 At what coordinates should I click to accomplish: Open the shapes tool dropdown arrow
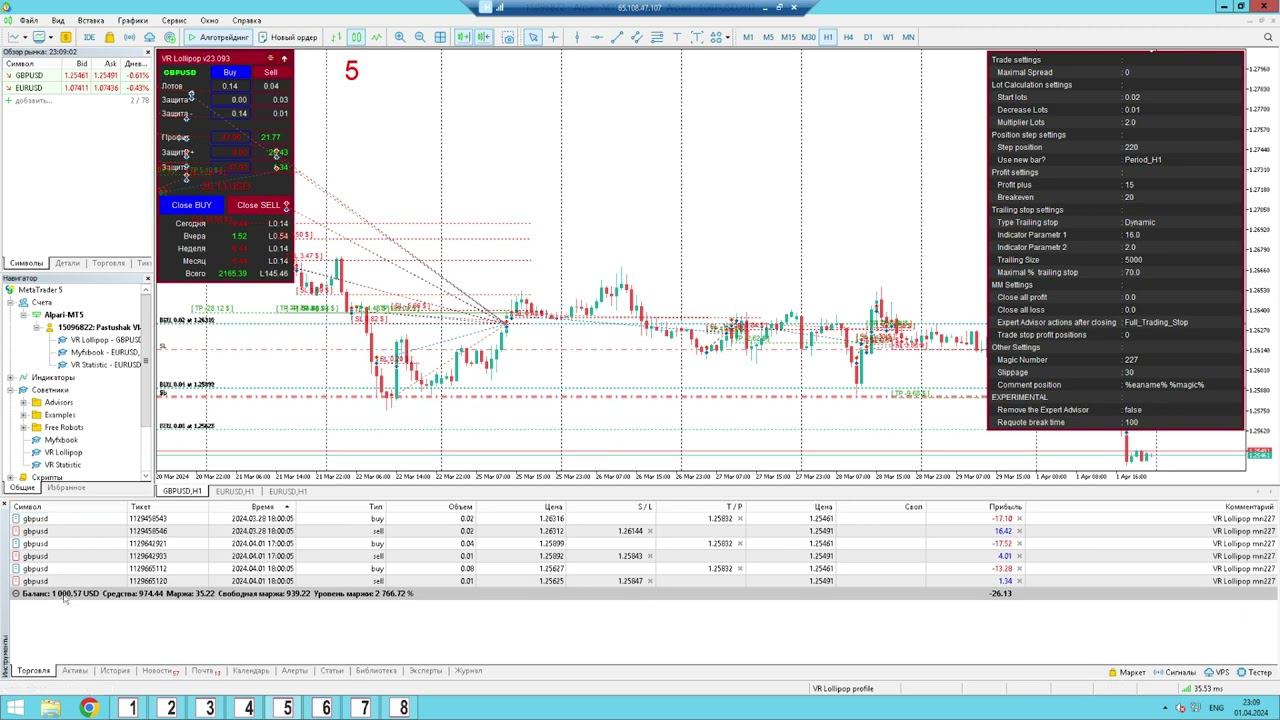tap(727, 37)
